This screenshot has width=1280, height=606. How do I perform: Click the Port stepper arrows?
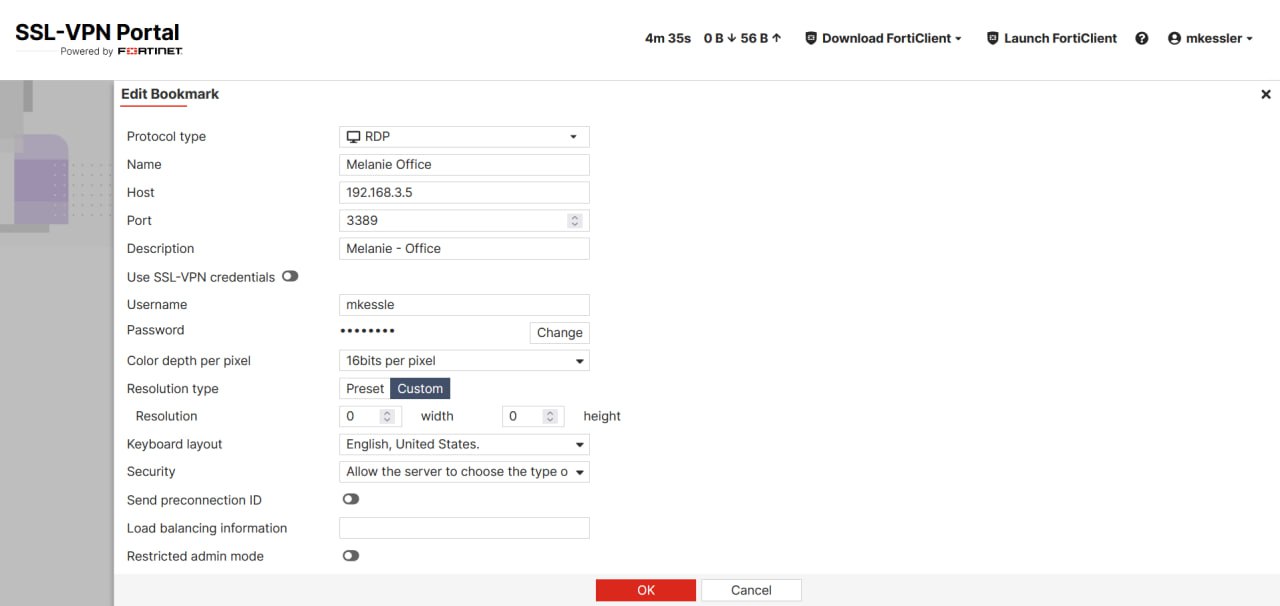click(574, 220)
